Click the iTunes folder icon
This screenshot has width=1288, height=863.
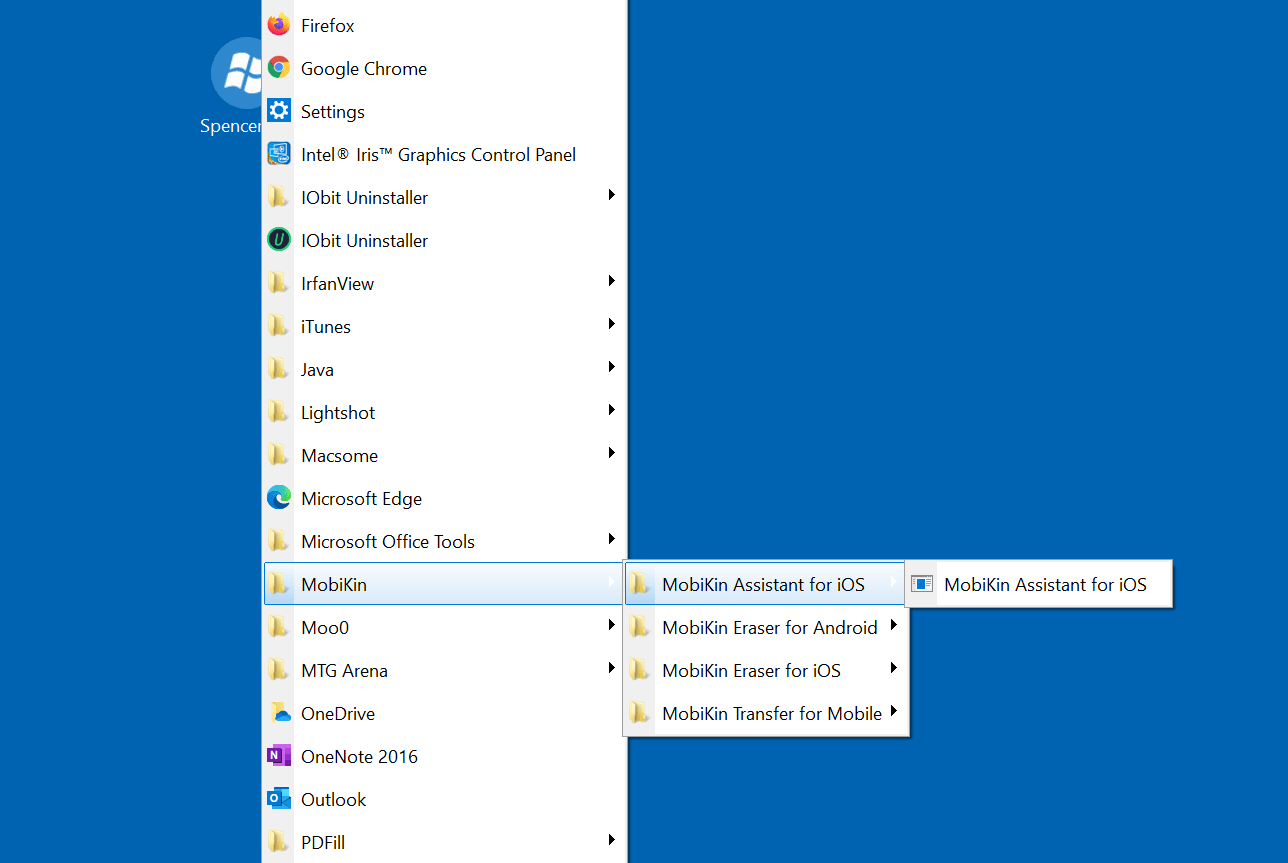pyautogui.click(x=279, y=326)
